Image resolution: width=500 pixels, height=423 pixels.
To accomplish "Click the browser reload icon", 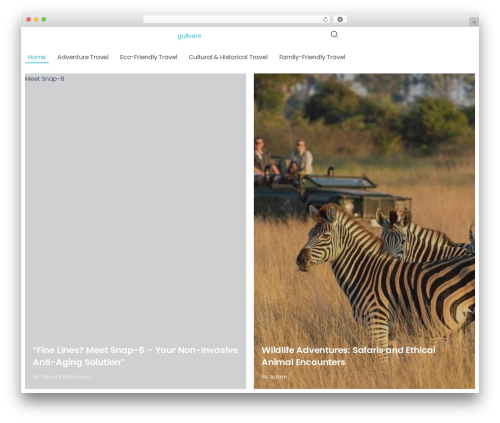I will click(x=325, y=20).
